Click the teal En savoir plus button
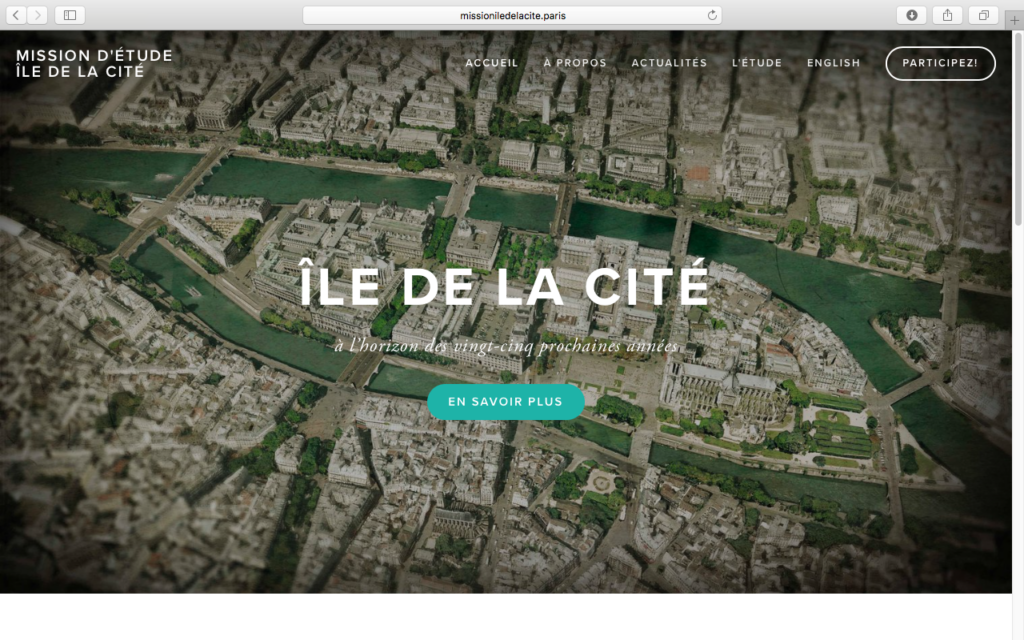The width and height of the screenshot is (1024, 640). coord(505,401)
